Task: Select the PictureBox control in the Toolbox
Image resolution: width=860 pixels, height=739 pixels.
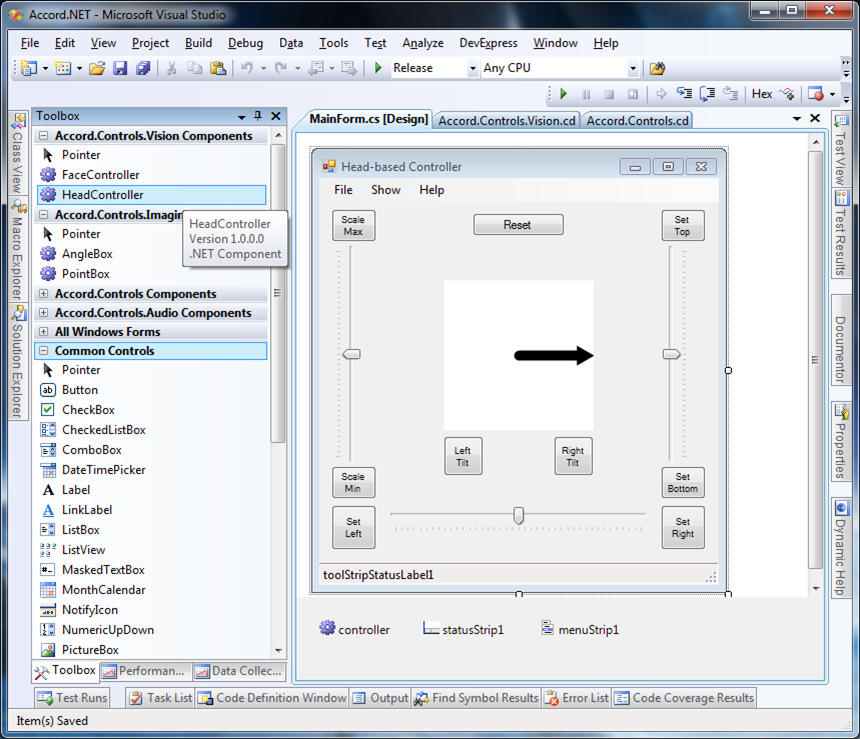Action: click(151, 650)
